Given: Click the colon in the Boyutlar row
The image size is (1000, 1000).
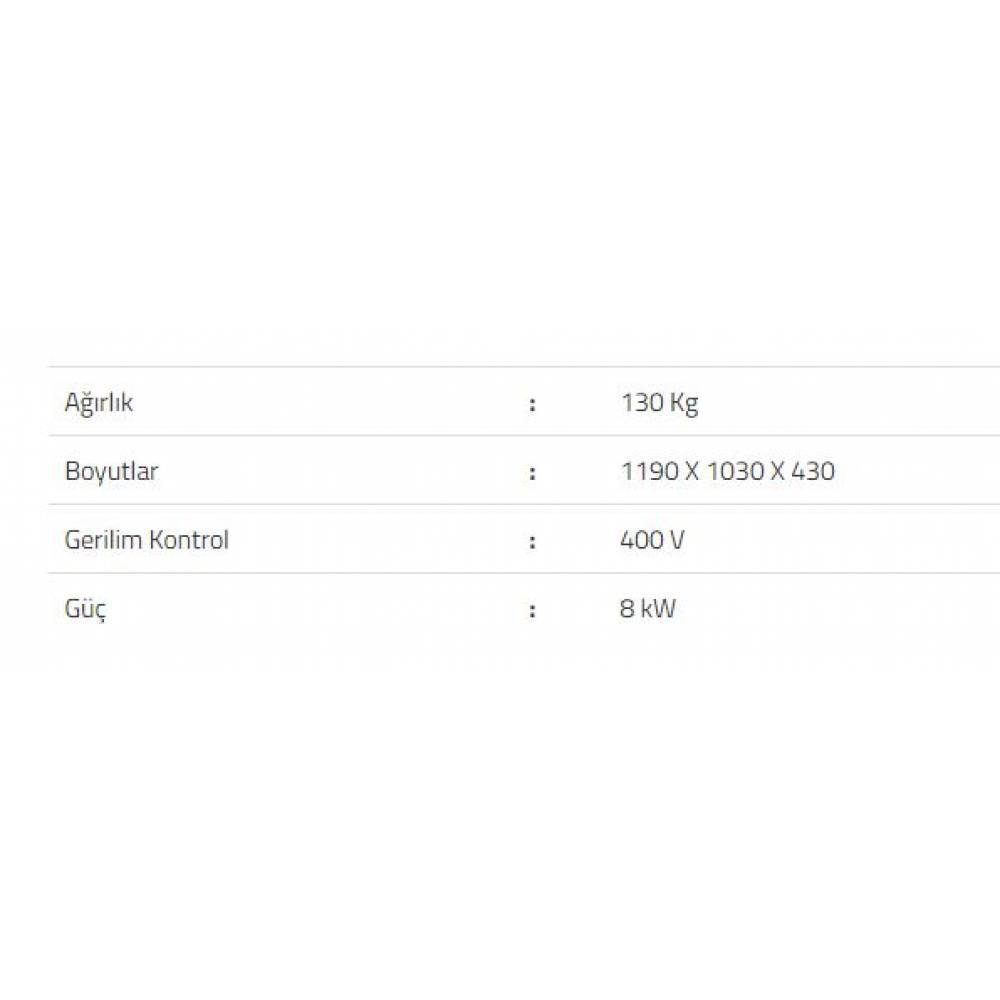Looking at the screenshot, I should (x=533, y=473).
